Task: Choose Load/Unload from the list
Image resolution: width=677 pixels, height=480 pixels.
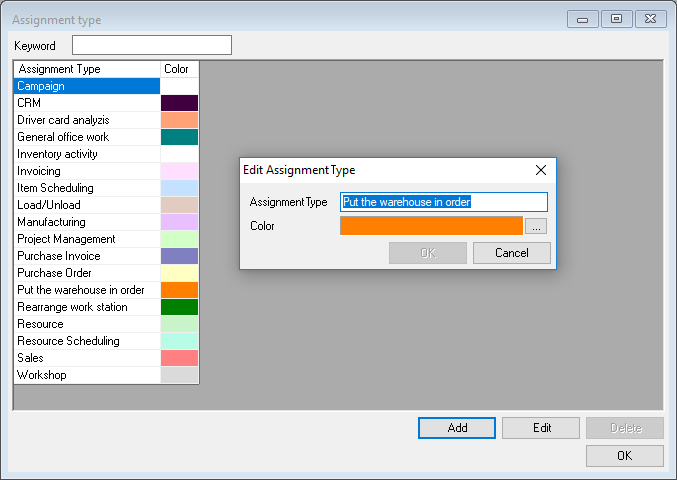Action: click(x=86, y=205)
